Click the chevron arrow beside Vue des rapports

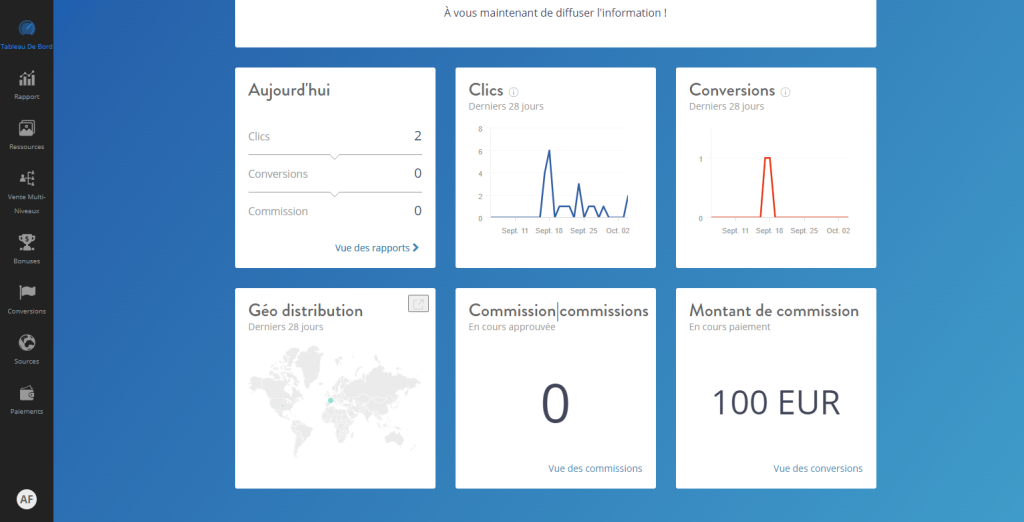(x=416, y=248)
